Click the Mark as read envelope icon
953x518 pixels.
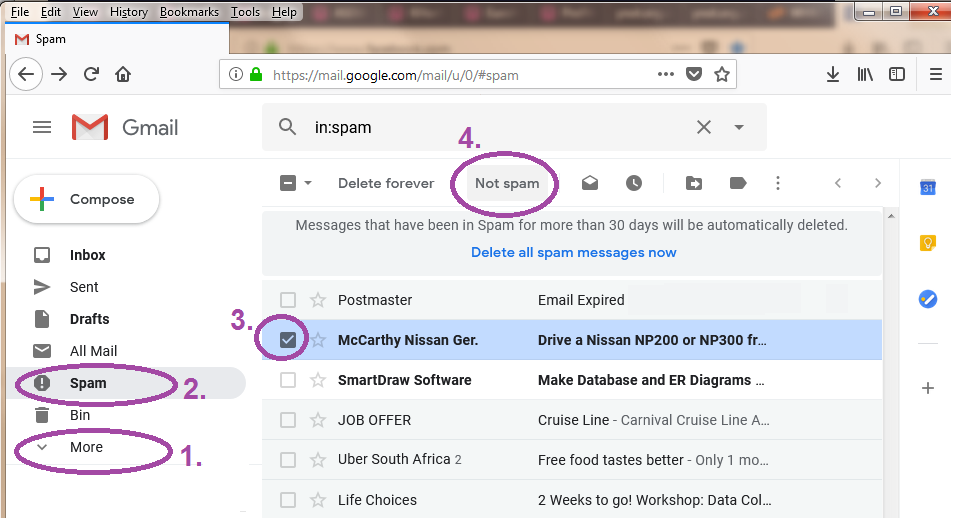590,183
